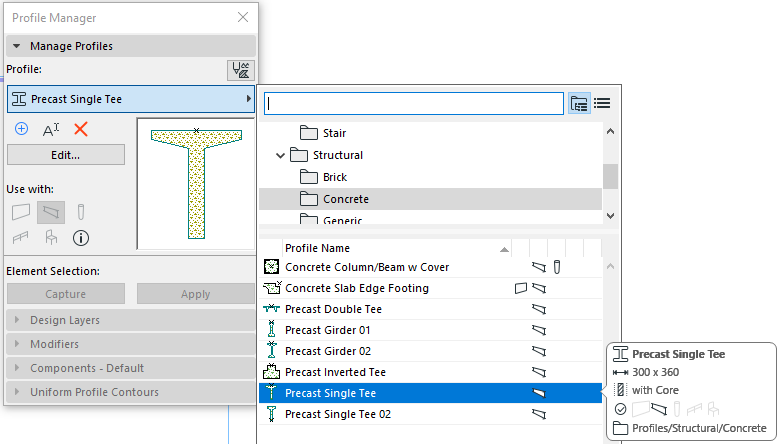Select the Brick folder in tree
This screenshot has height=444, width=782.
tap(431, 177)
